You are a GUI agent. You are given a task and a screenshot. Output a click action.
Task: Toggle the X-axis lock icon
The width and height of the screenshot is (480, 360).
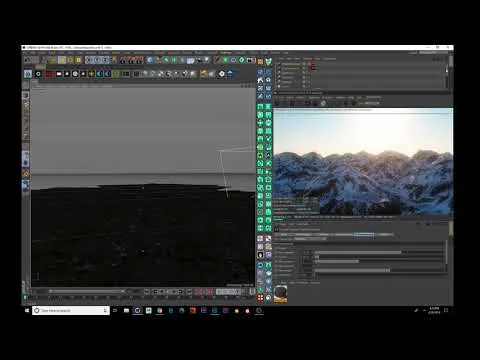pyautogui.click(x=89, y=60)
